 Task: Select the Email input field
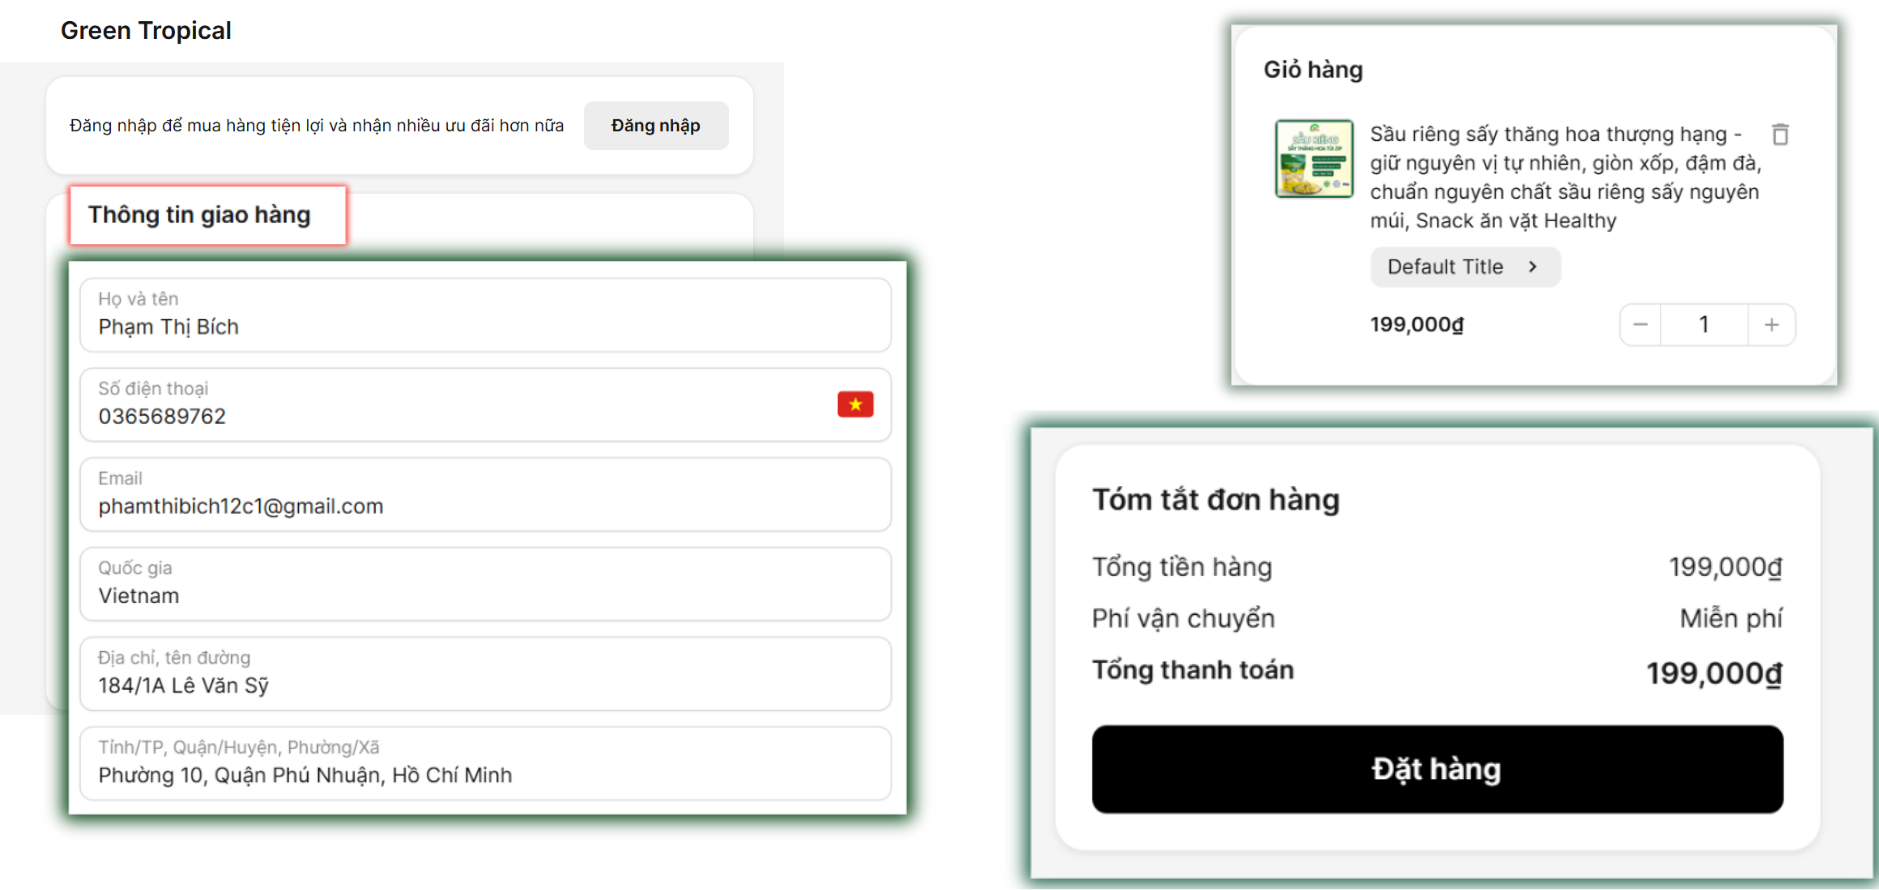point(485,495)
